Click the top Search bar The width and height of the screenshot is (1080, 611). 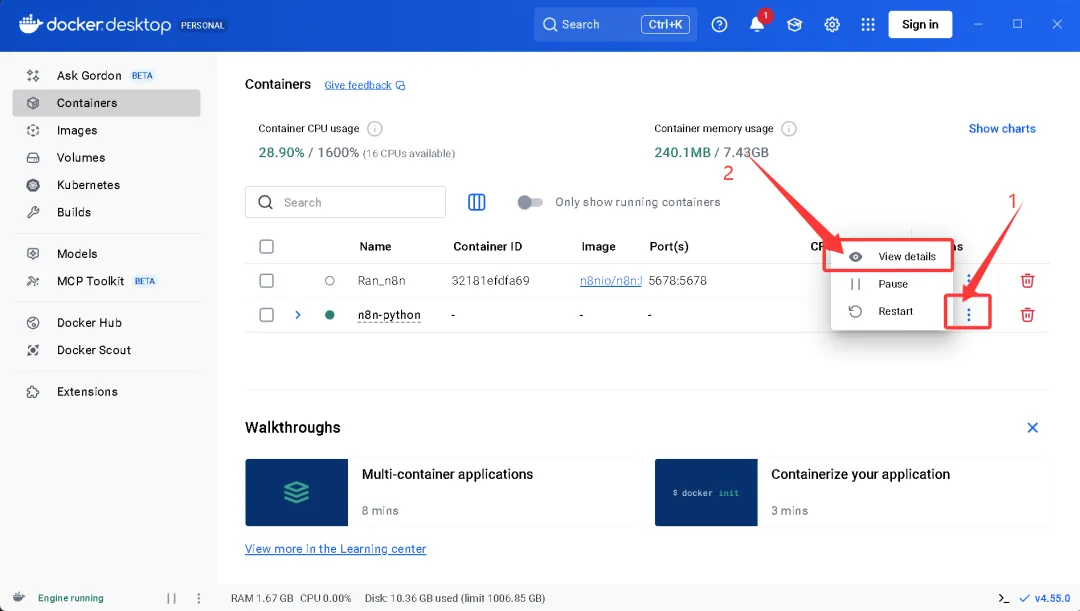click(615, 25)
